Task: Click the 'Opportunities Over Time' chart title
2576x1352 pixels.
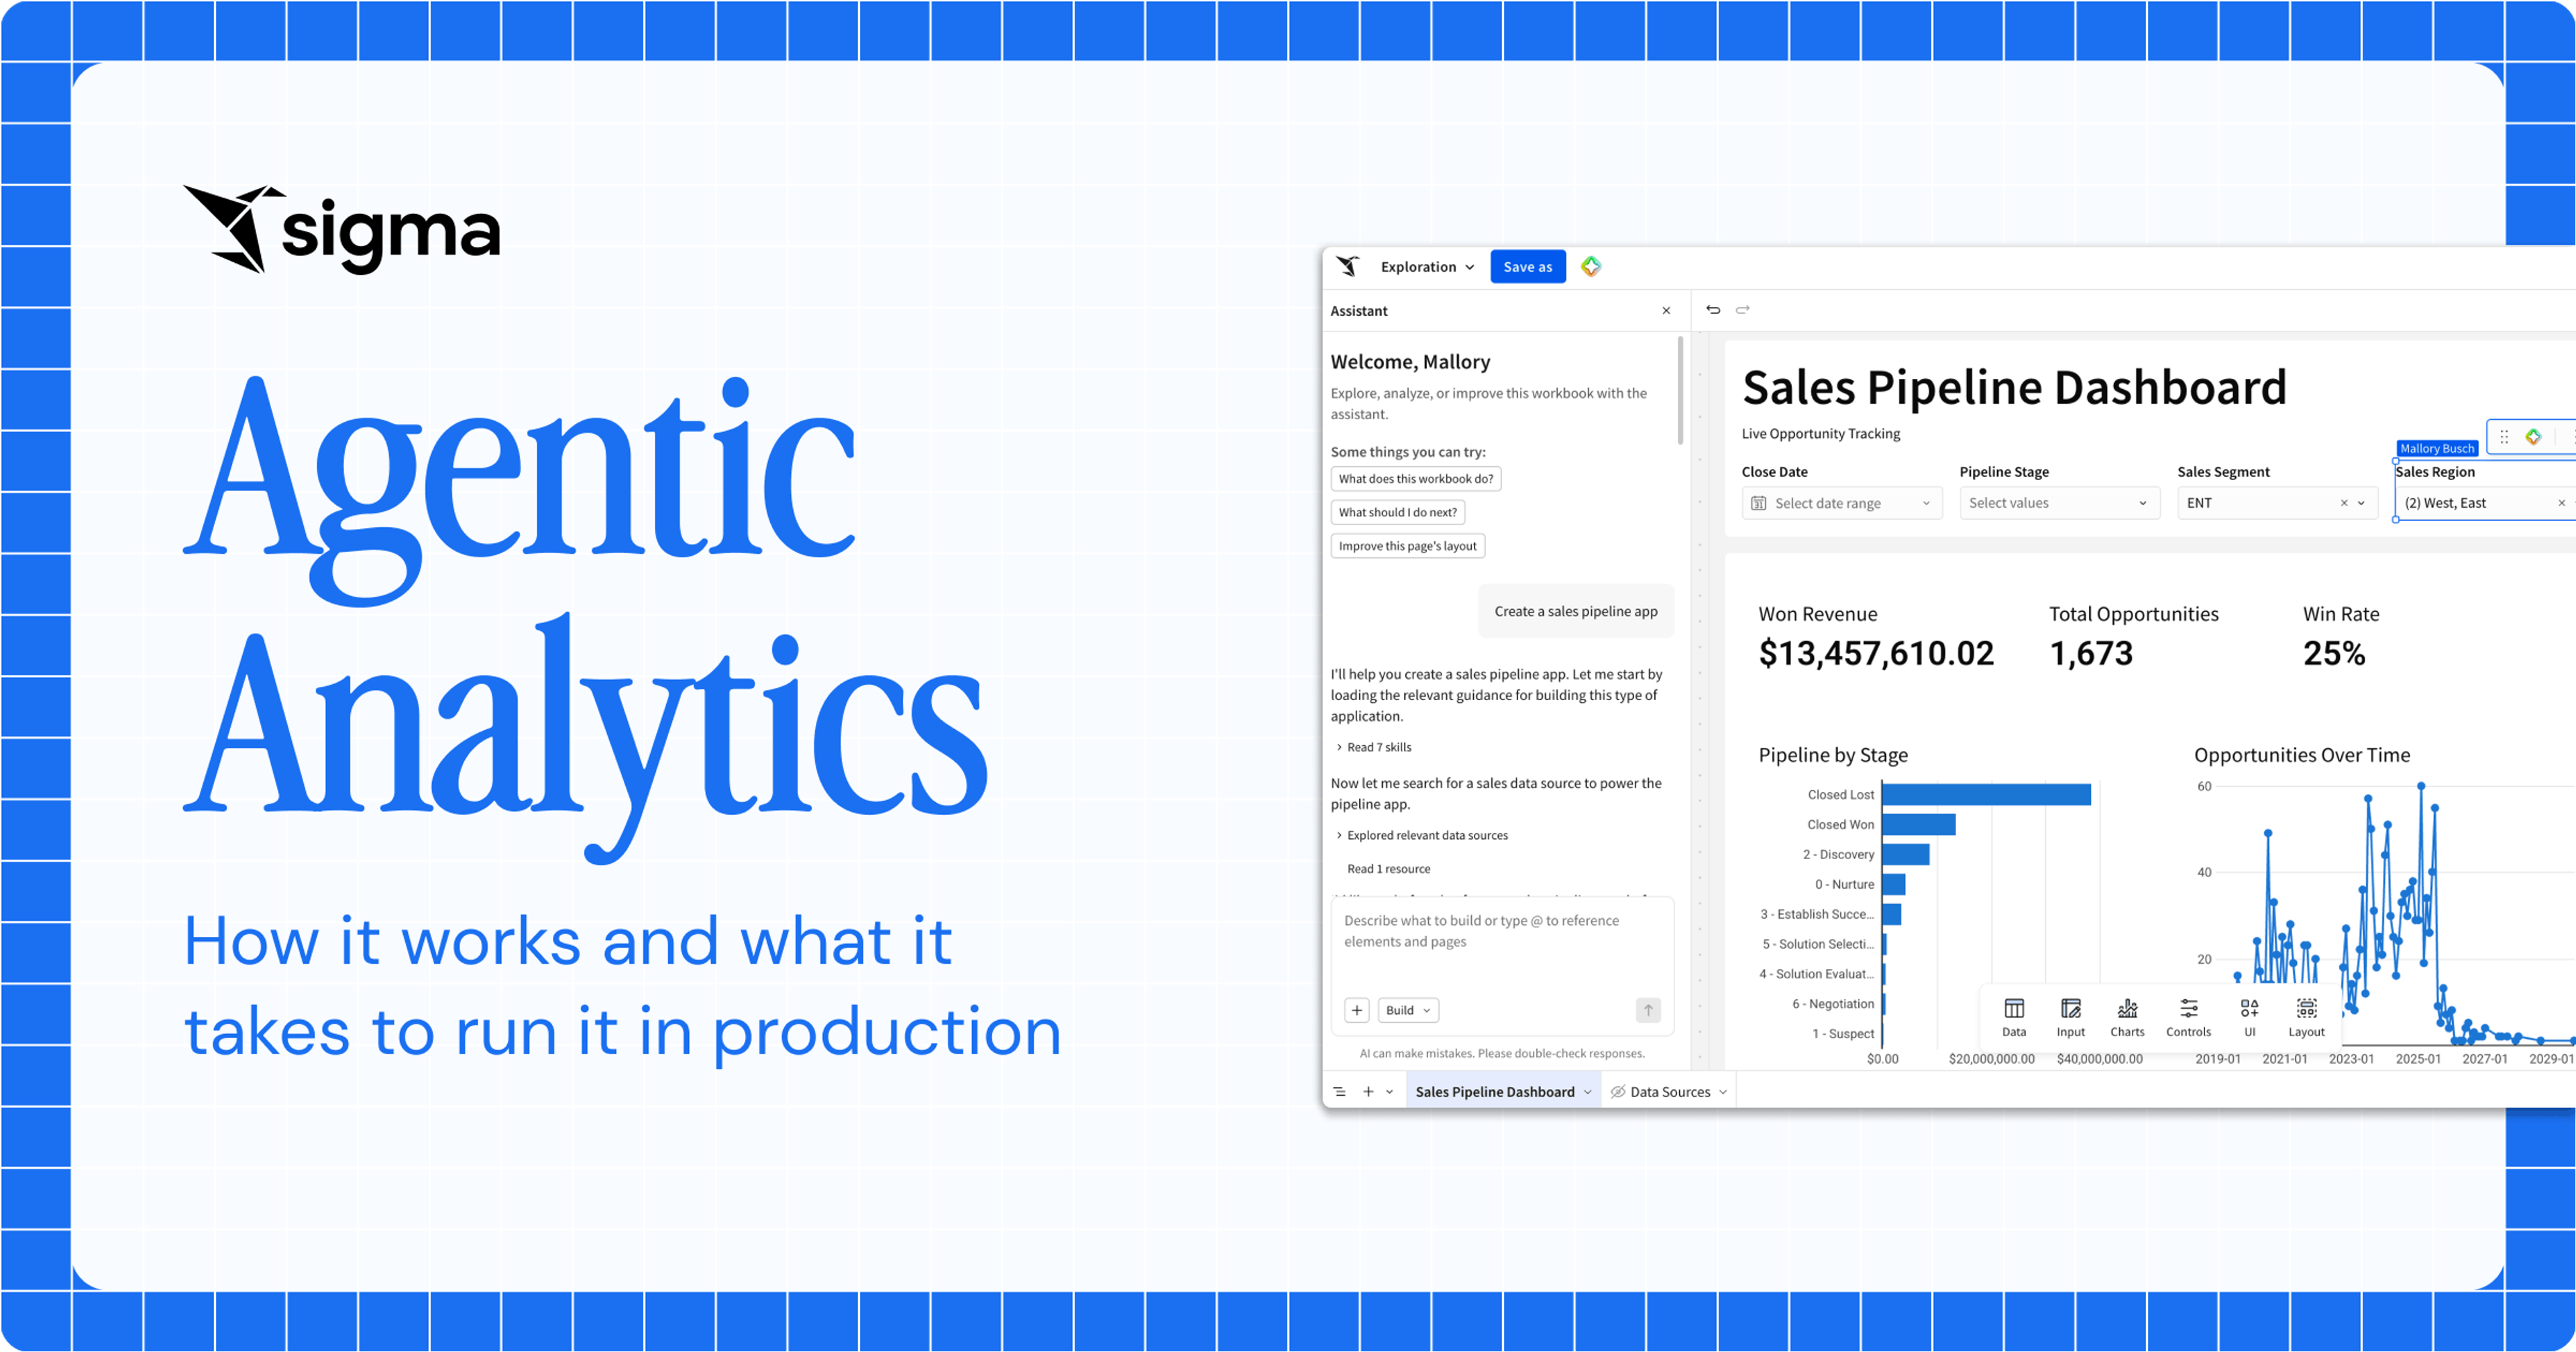Action: pyautogui.click(x=2302, y=756)
